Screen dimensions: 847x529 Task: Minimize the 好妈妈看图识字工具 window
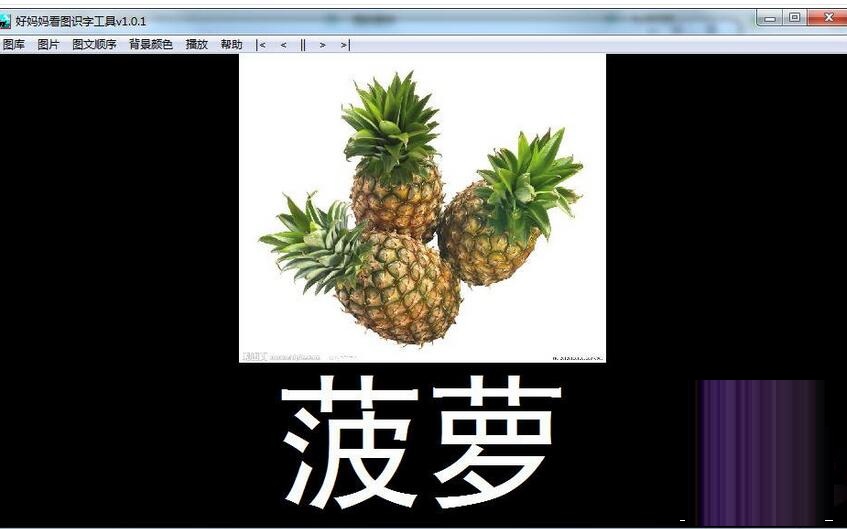tap(770, 18)
